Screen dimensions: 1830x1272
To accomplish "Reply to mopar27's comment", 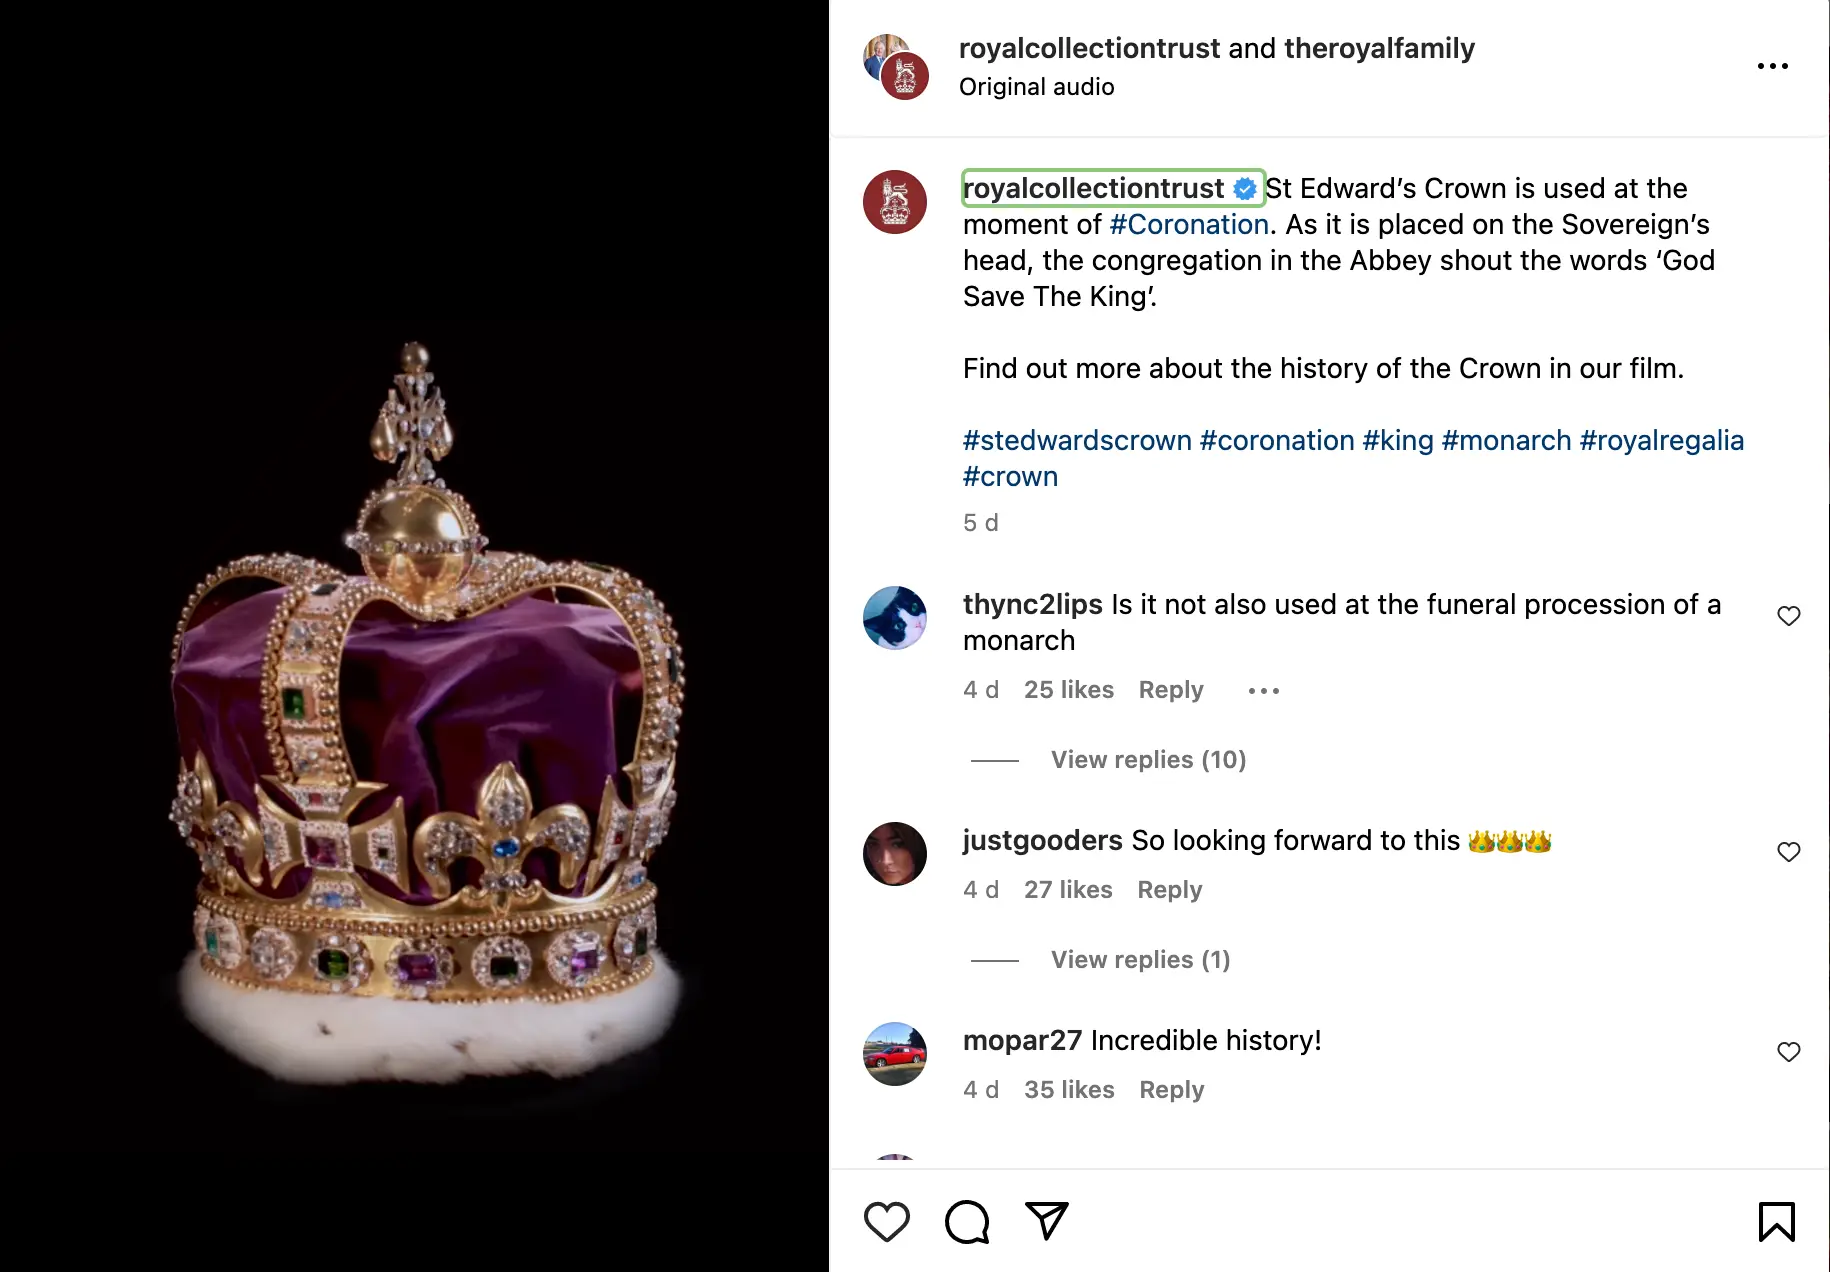I will point(1171,1089).
